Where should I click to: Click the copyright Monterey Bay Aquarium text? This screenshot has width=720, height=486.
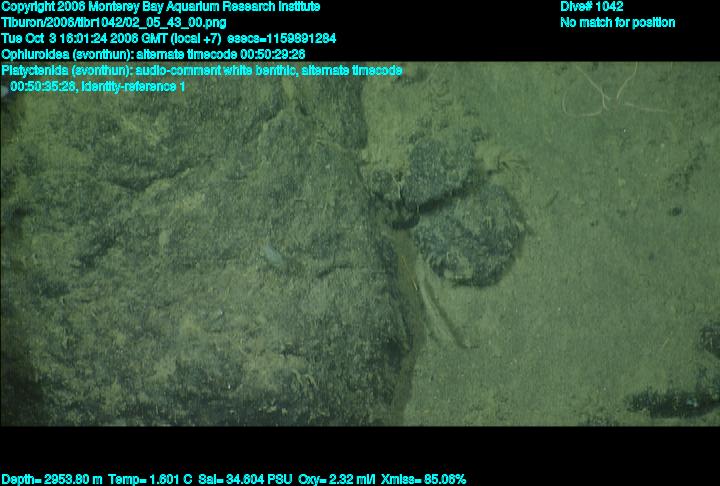[x=160, y=7]
